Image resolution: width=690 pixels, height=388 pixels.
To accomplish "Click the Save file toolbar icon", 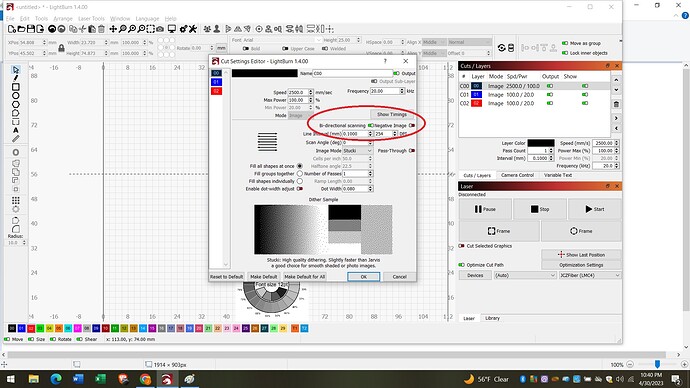I will (x=31, y=29).
